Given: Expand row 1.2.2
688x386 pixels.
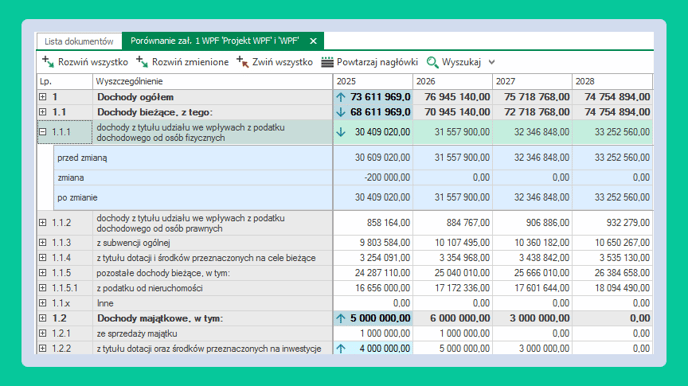Looking at the screenshot, I should [43, 349].
